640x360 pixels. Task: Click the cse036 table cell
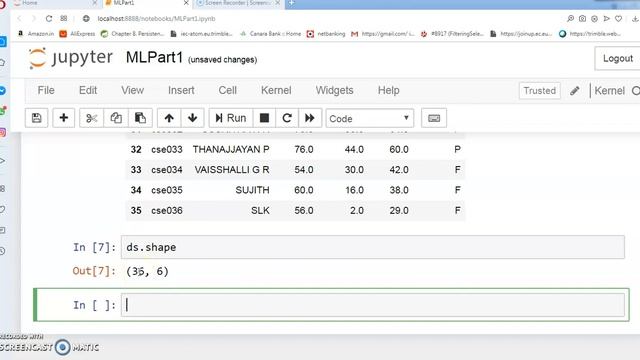tap(167, 211)
